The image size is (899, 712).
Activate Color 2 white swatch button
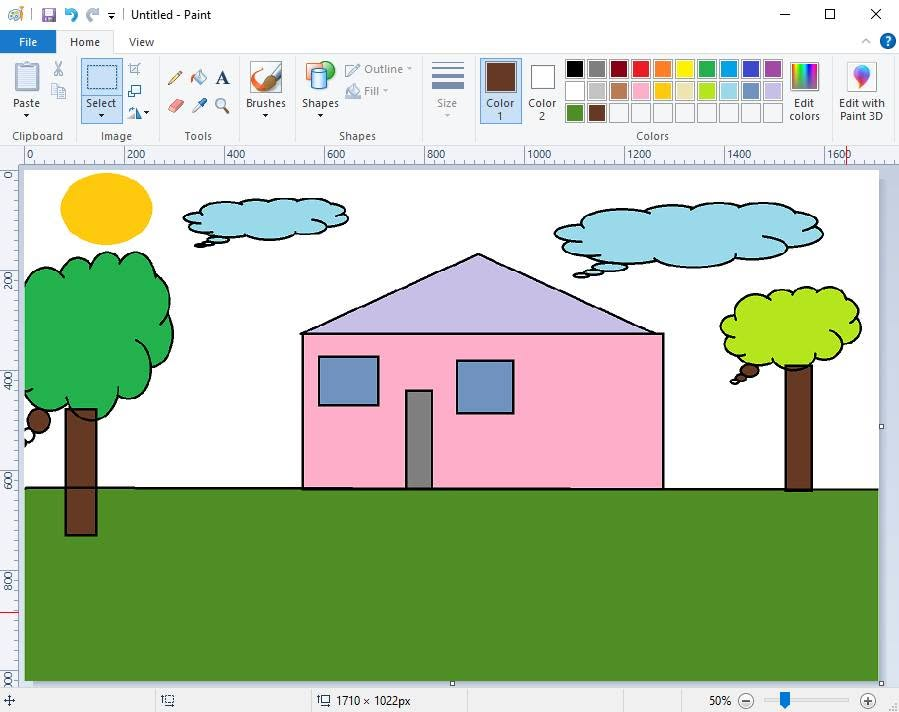542,91
